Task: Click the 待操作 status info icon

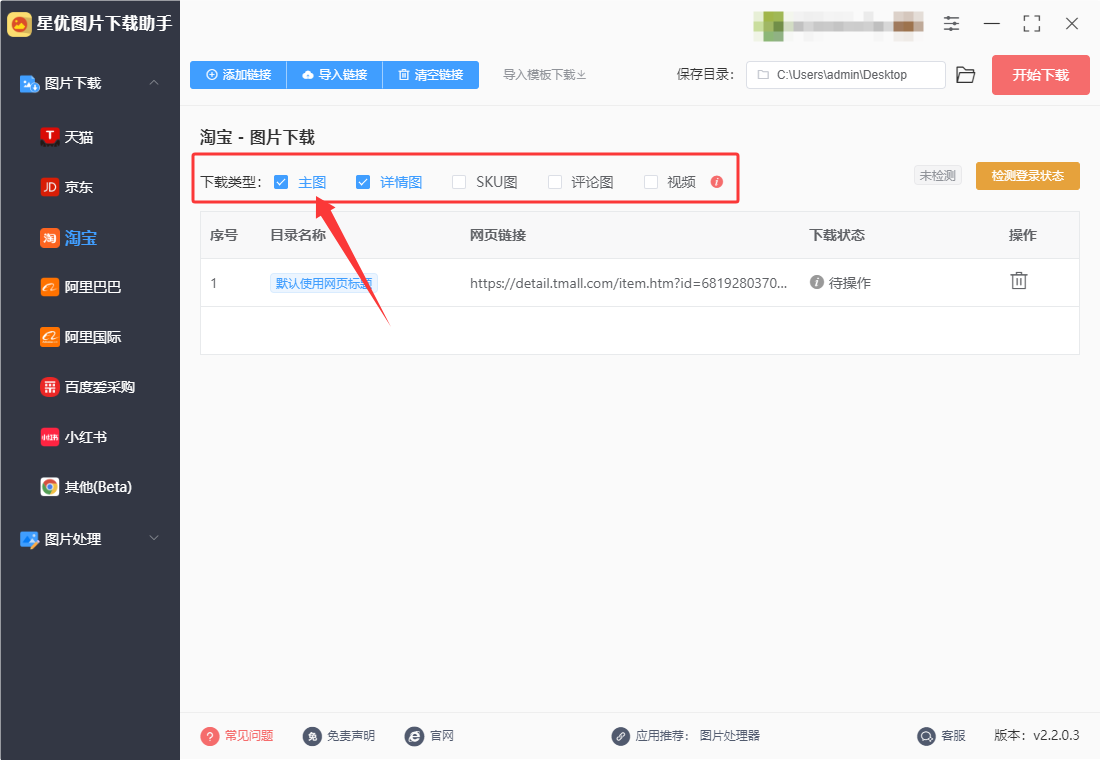Action: point(817,282)
